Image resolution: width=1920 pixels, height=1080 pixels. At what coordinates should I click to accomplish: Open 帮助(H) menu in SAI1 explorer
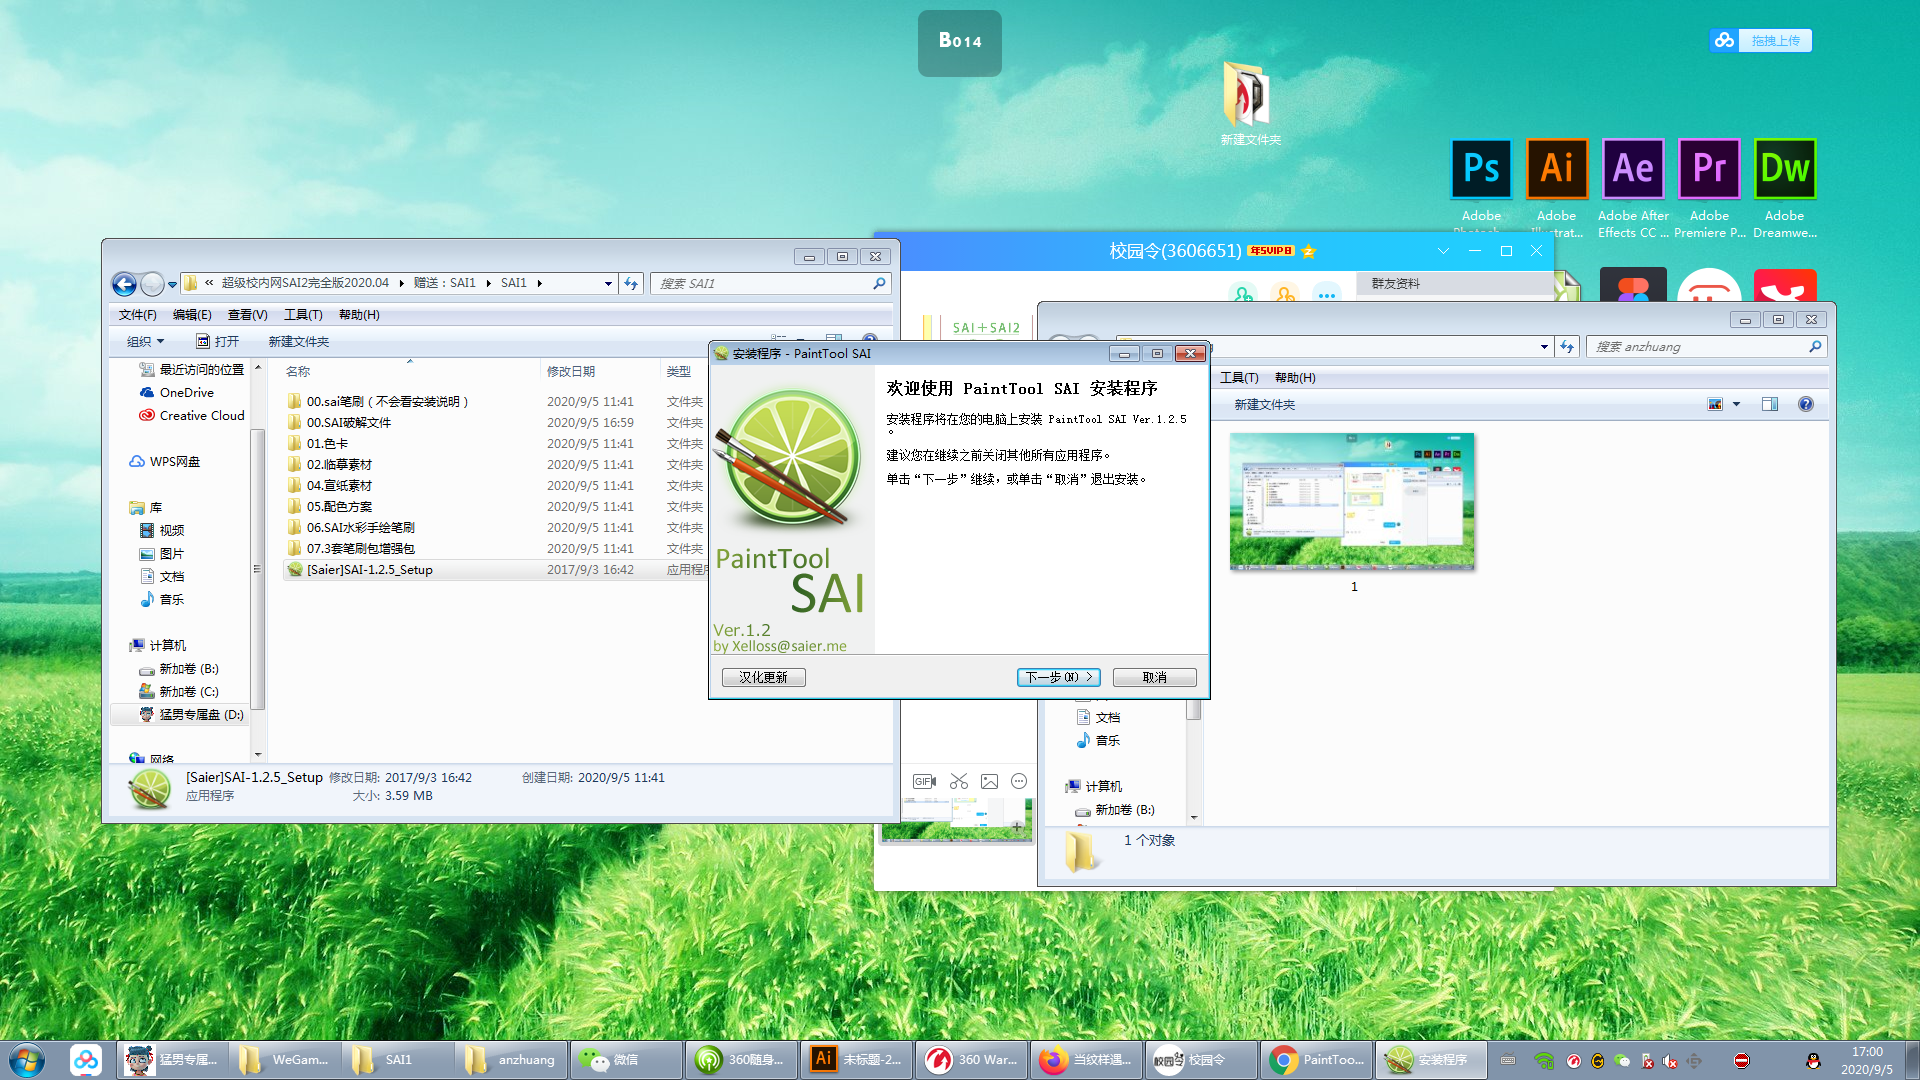pyautogui.click(x=359, y=315)
